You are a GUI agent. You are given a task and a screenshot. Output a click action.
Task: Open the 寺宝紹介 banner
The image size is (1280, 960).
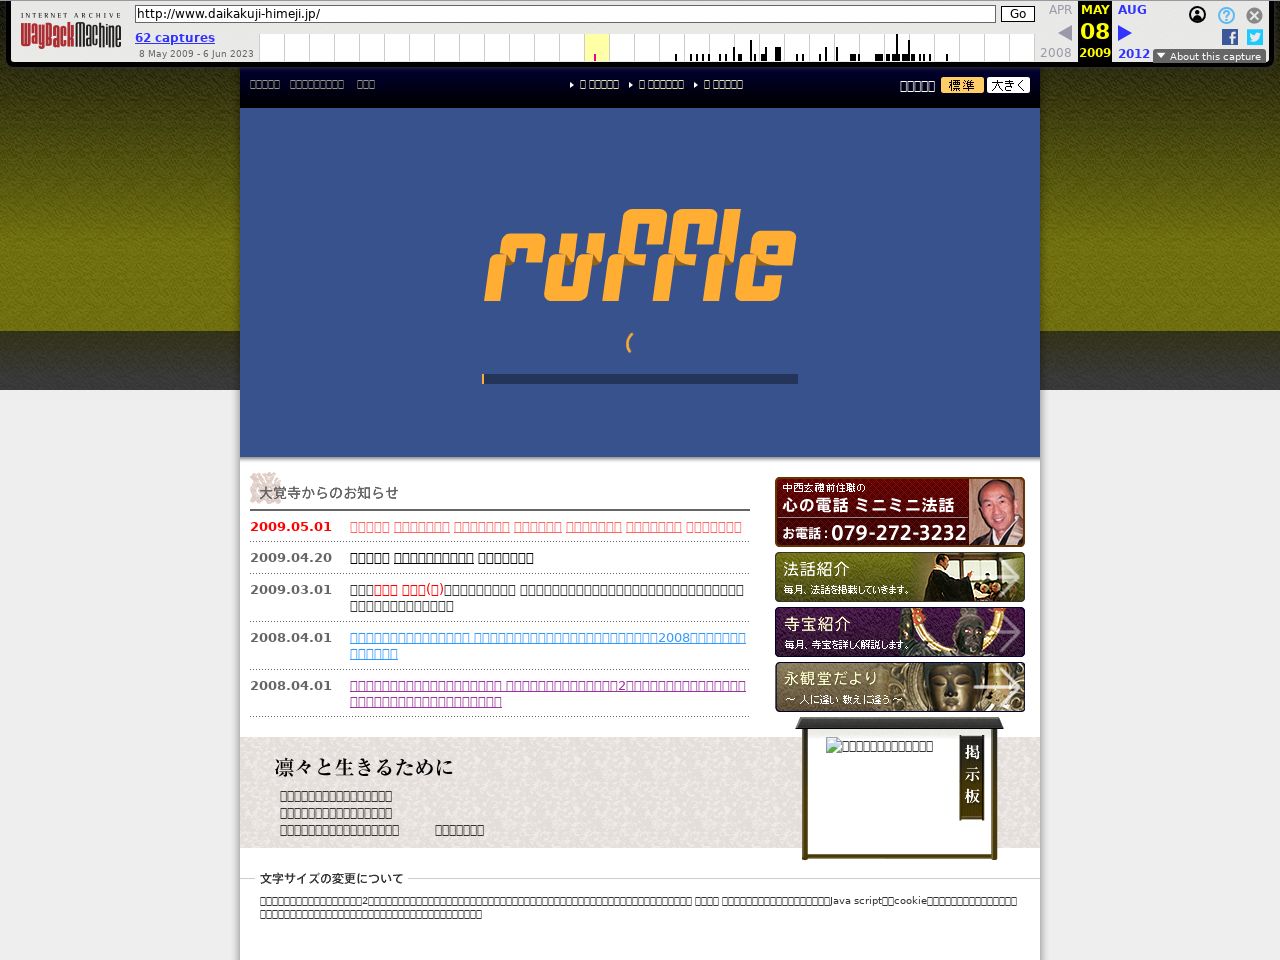[x=900, y=632]
